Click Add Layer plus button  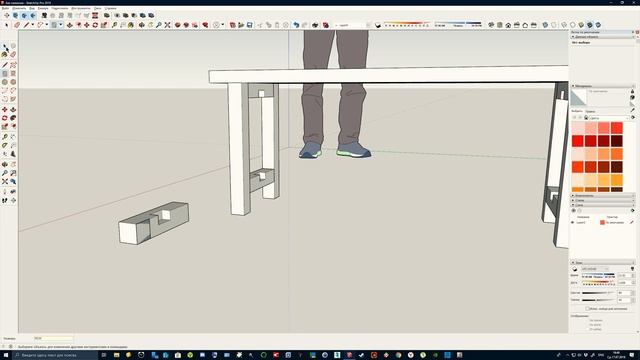tap(573, 211)
